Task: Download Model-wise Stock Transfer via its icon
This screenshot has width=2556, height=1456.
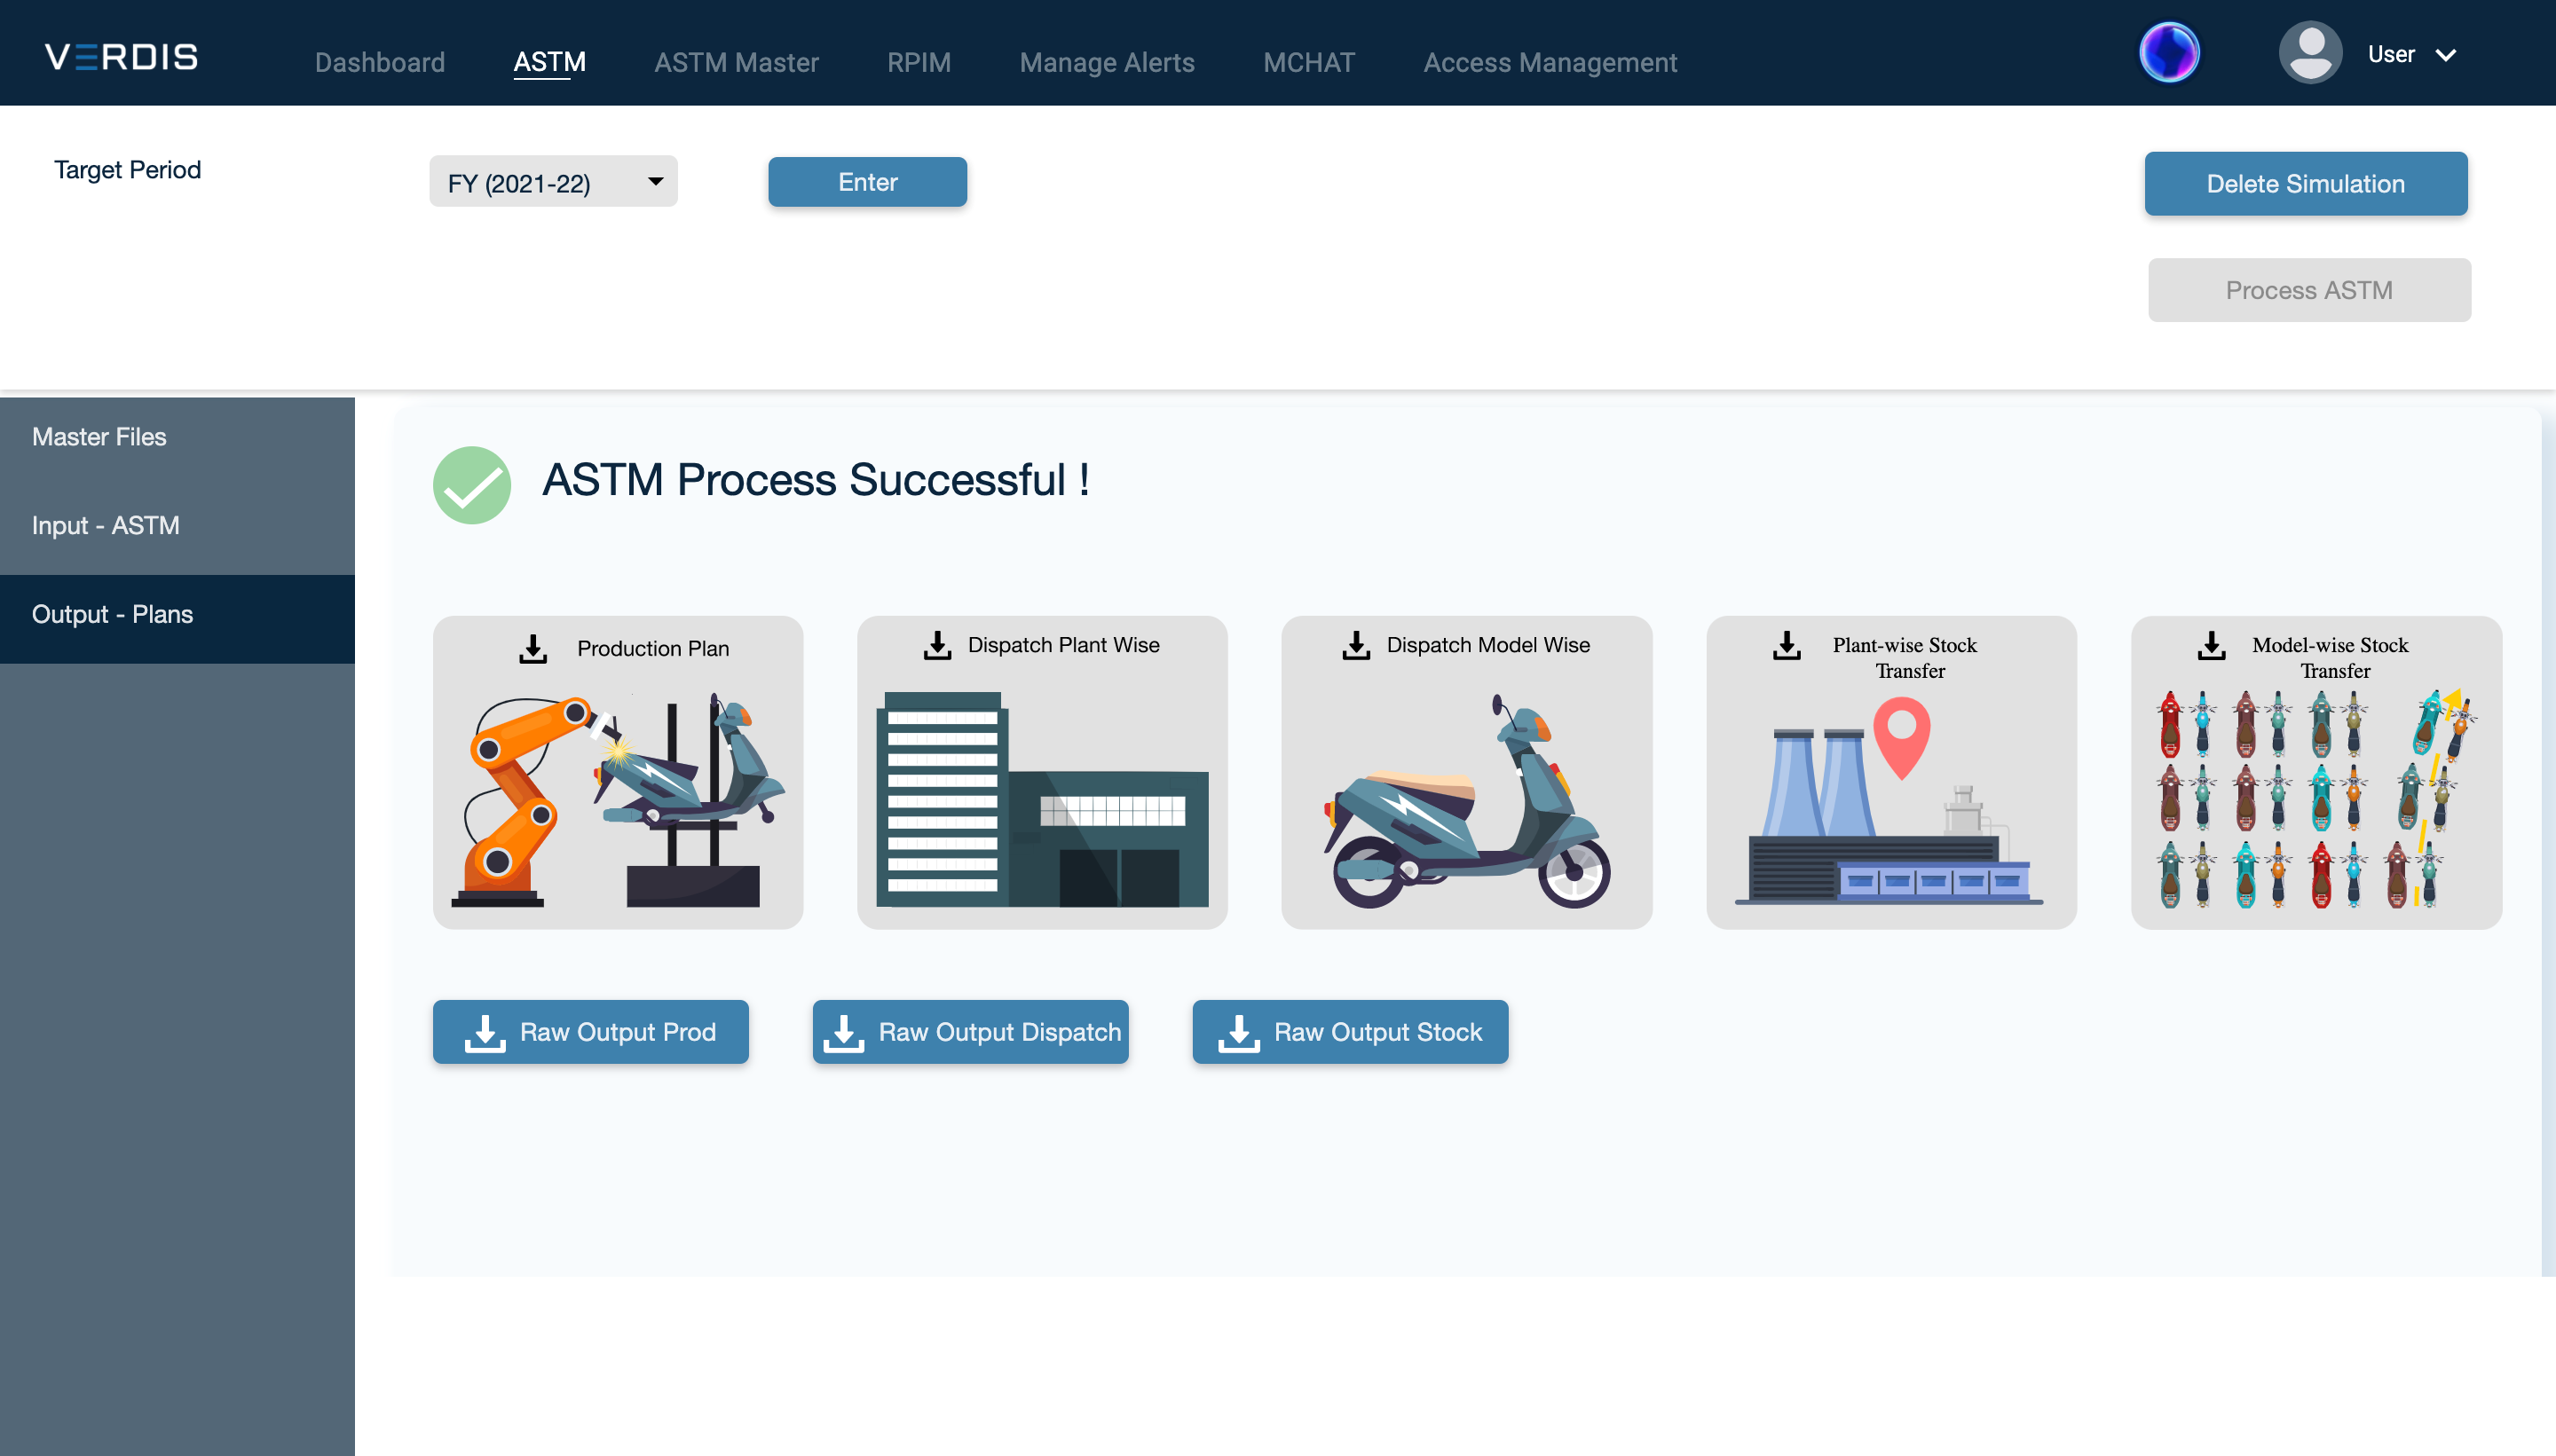Action: (x=2212, y=645)
